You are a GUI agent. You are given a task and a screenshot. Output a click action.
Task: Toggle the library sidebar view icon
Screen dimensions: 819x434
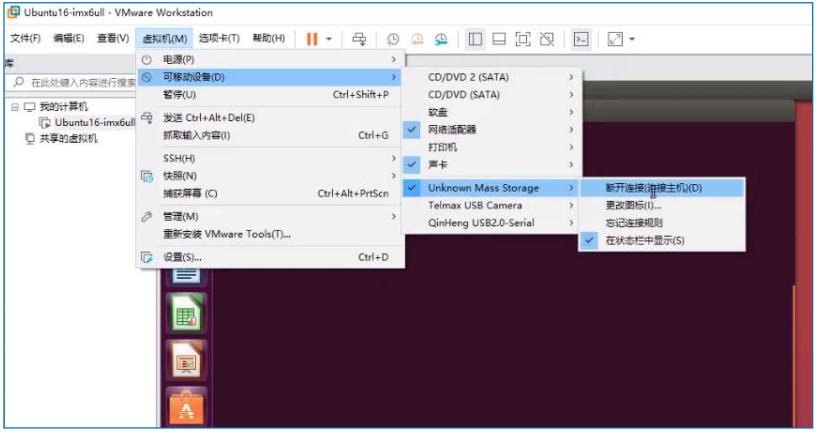pos(475,39)
